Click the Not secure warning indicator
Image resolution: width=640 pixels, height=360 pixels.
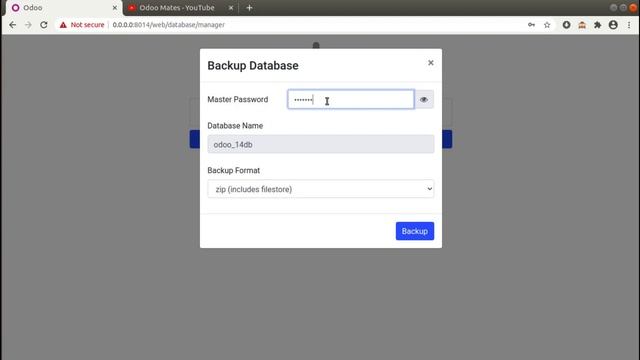pos(82,25)
